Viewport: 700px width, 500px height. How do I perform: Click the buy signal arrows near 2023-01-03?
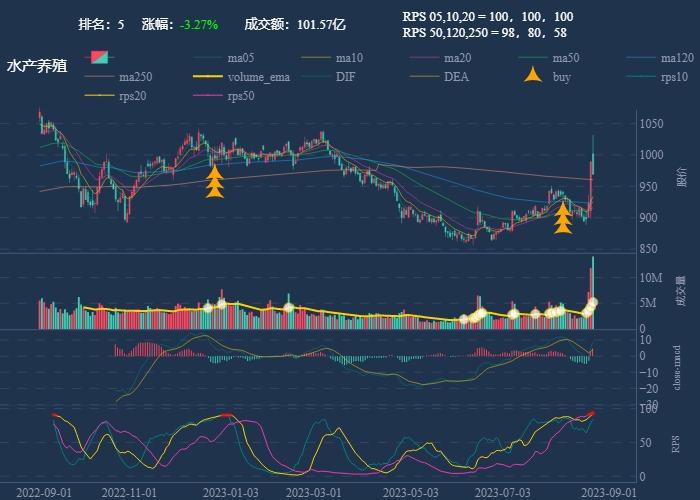[x=215, y=182]
